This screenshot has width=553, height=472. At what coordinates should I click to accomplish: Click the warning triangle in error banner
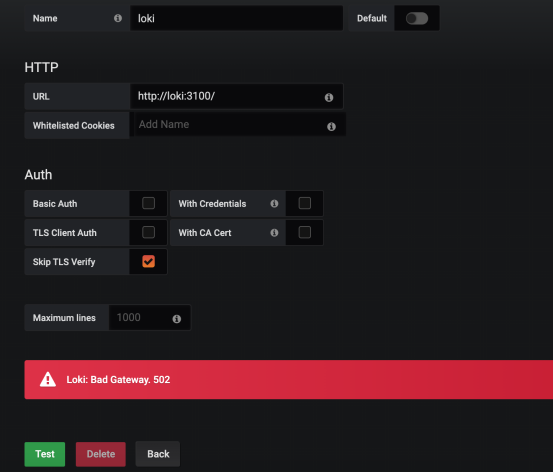(x=48, y=380)
